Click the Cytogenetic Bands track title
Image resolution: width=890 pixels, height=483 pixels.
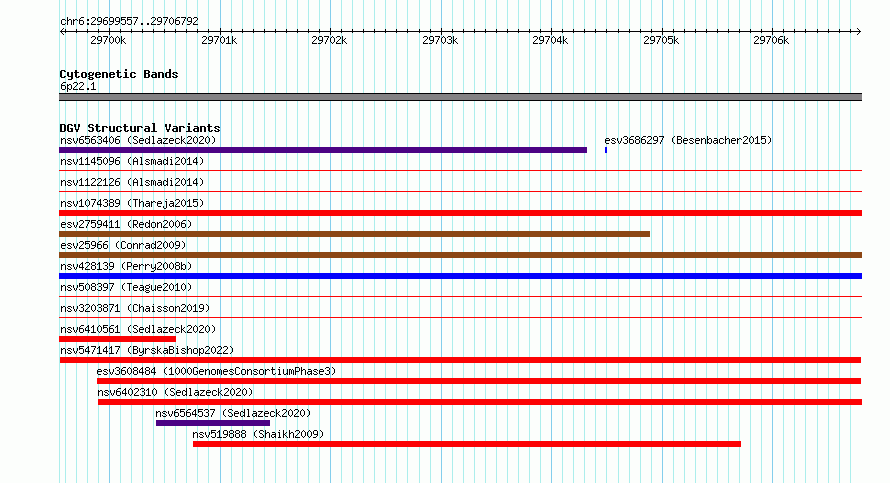pos(119,74)
